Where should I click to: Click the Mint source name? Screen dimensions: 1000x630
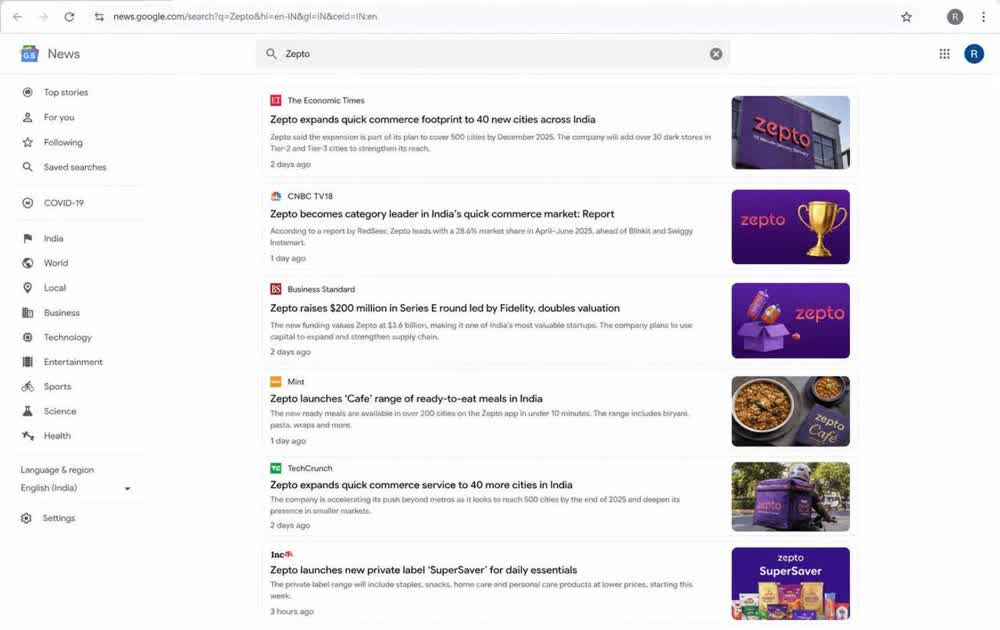(296, 381)
